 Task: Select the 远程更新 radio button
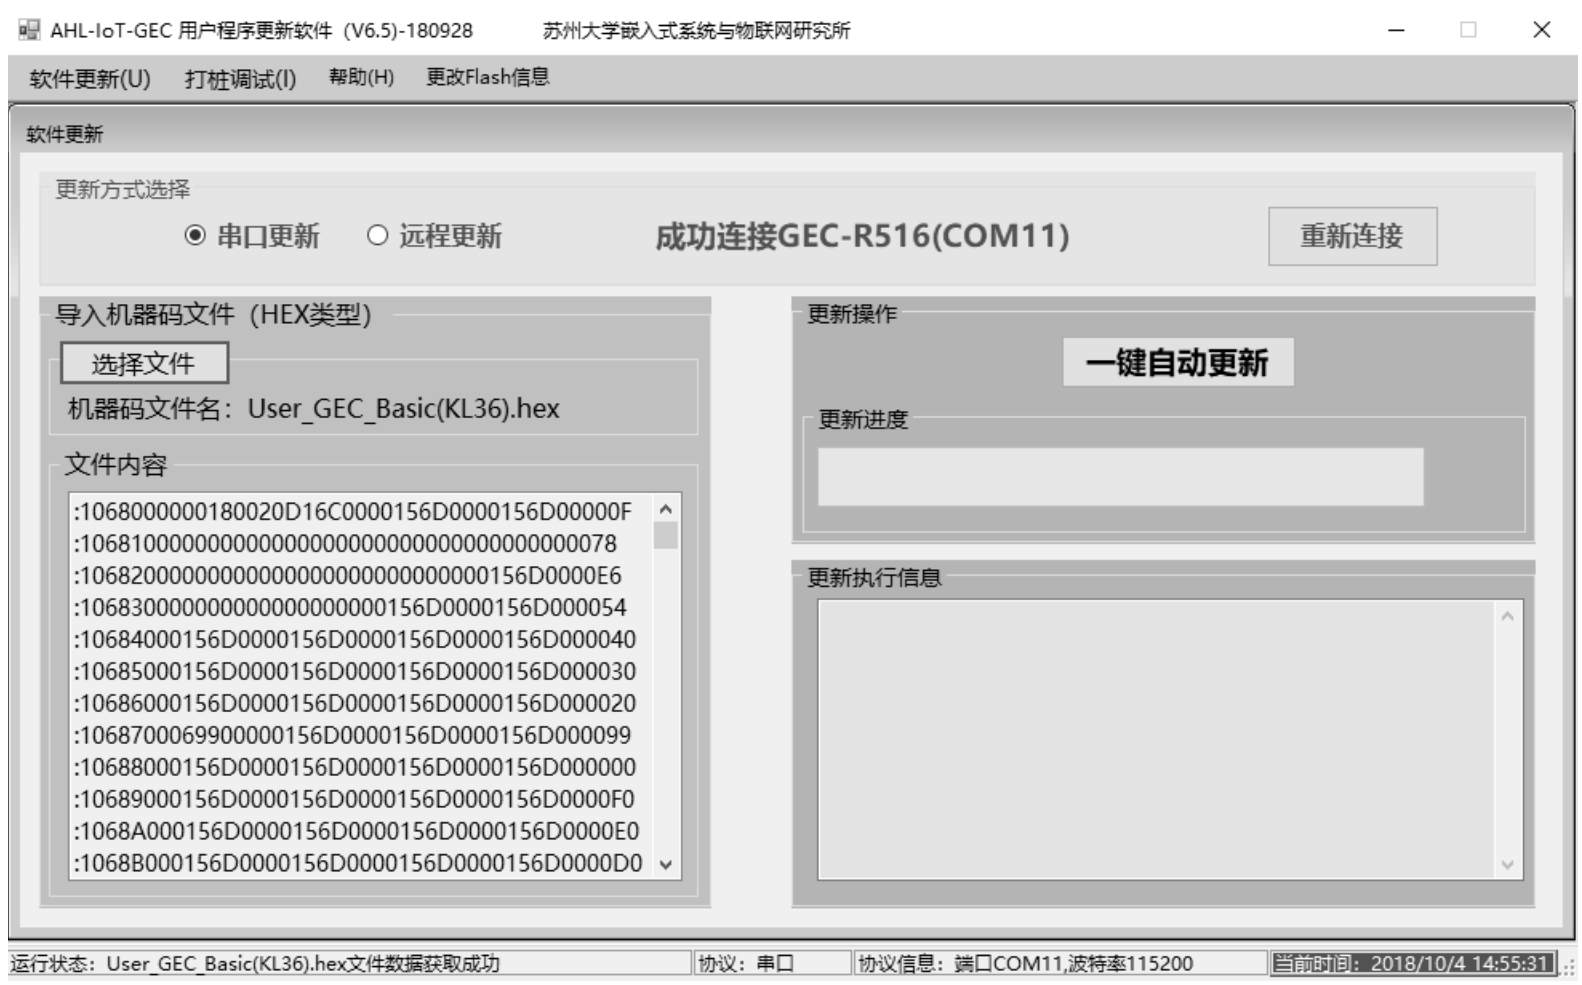[x=434, y=236]
